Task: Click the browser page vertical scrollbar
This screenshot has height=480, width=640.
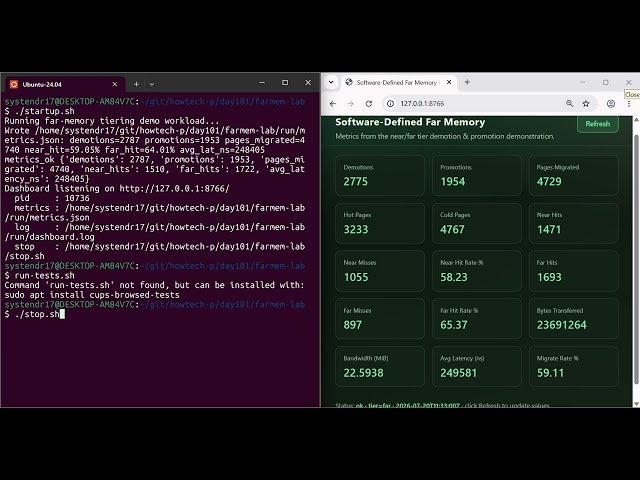Action: pyautogui.click(x=636, y=259)
